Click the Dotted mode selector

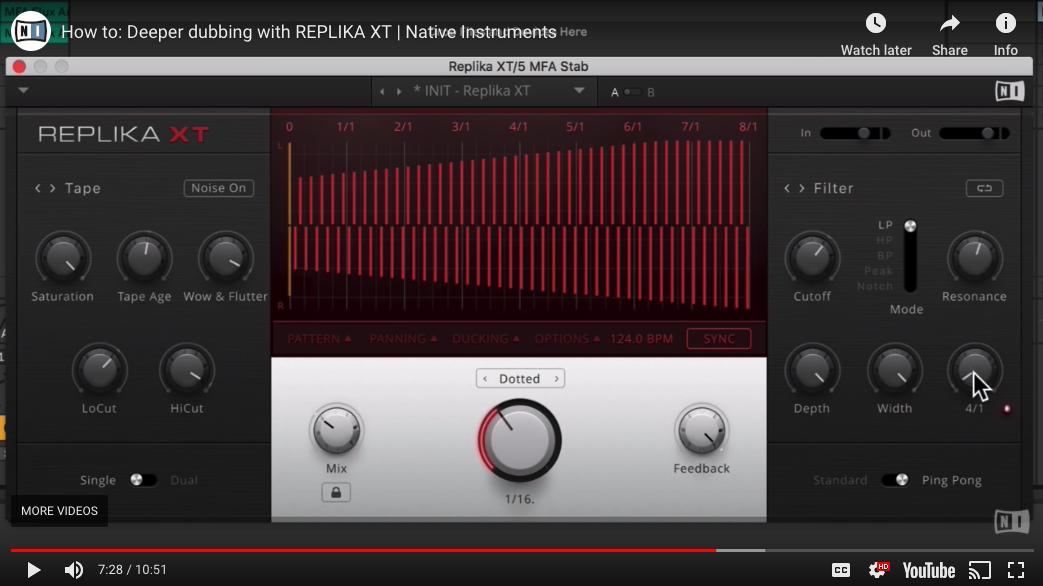[520, 378]
